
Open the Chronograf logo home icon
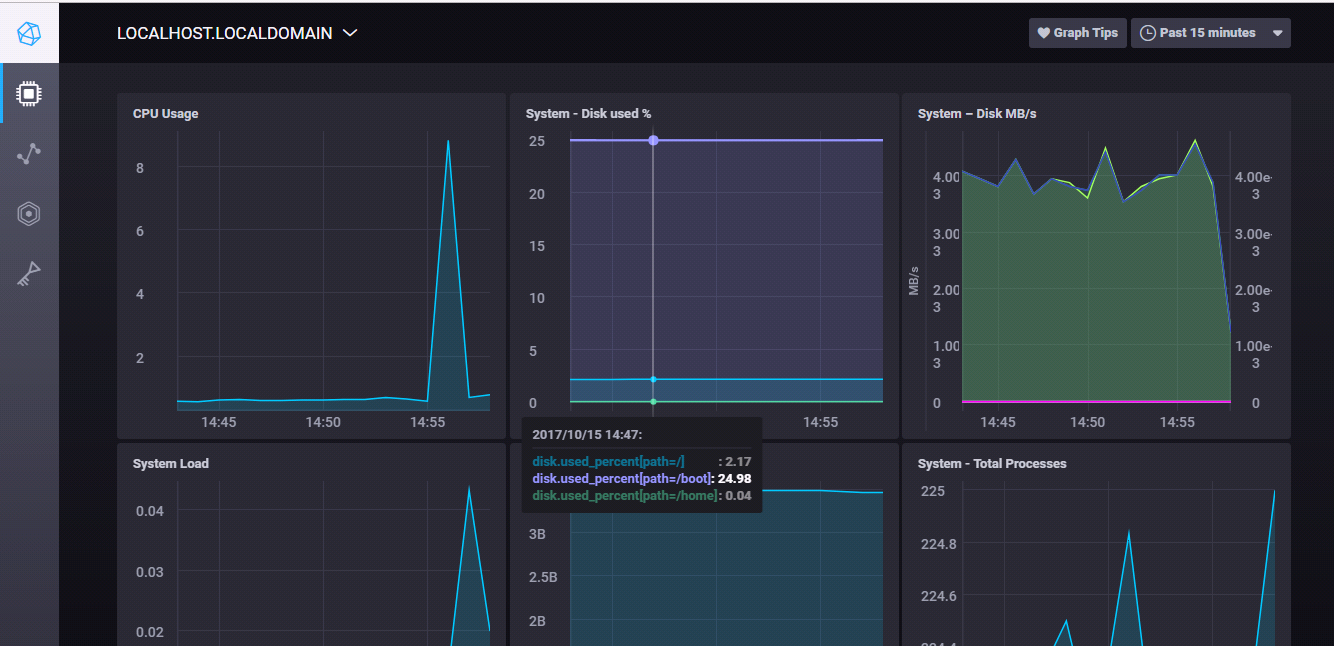29,33
